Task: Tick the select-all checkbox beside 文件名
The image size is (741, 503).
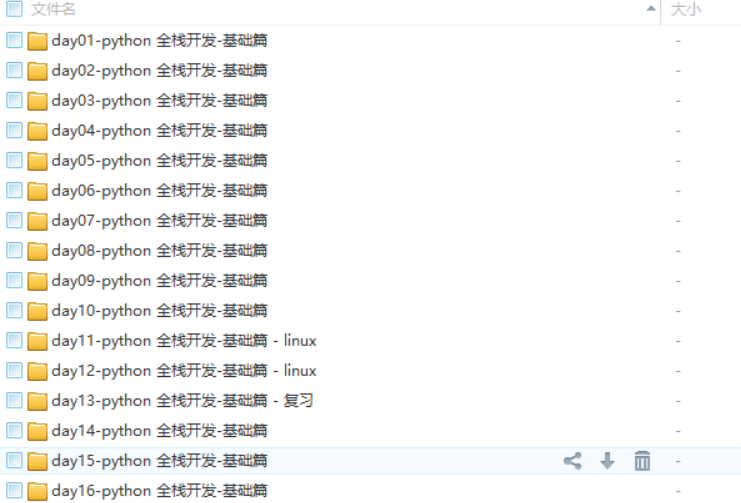Action: coord(14,9)
